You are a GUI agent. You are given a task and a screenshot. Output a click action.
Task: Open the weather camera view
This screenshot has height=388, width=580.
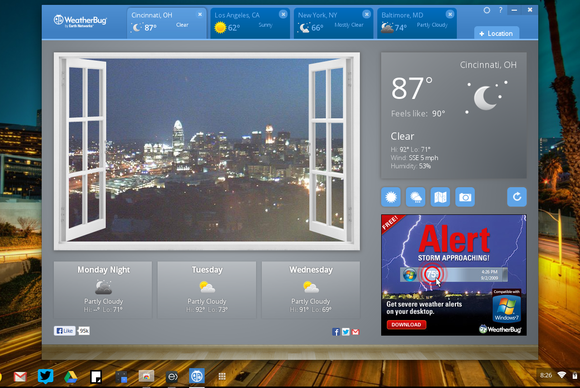[465, 197]
